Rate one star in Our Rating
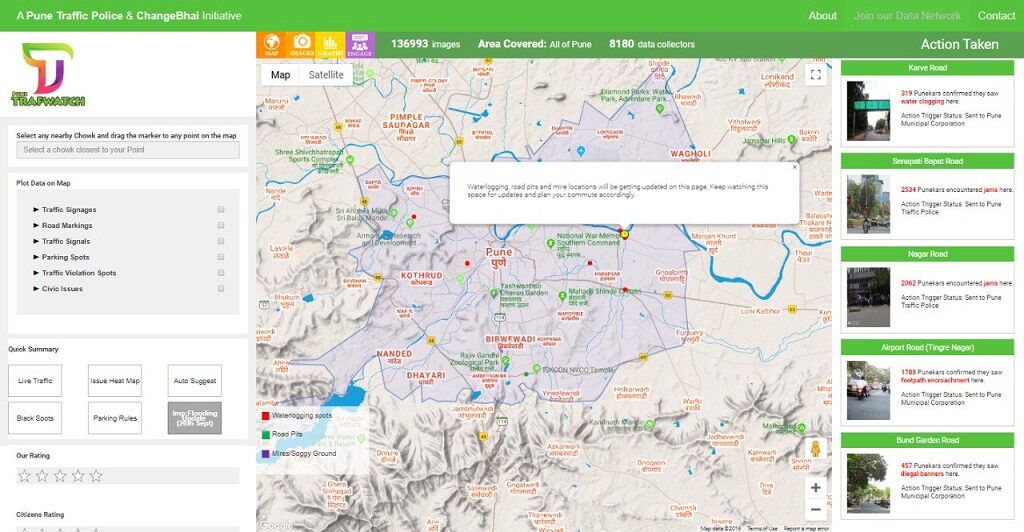 pos(25,476)
